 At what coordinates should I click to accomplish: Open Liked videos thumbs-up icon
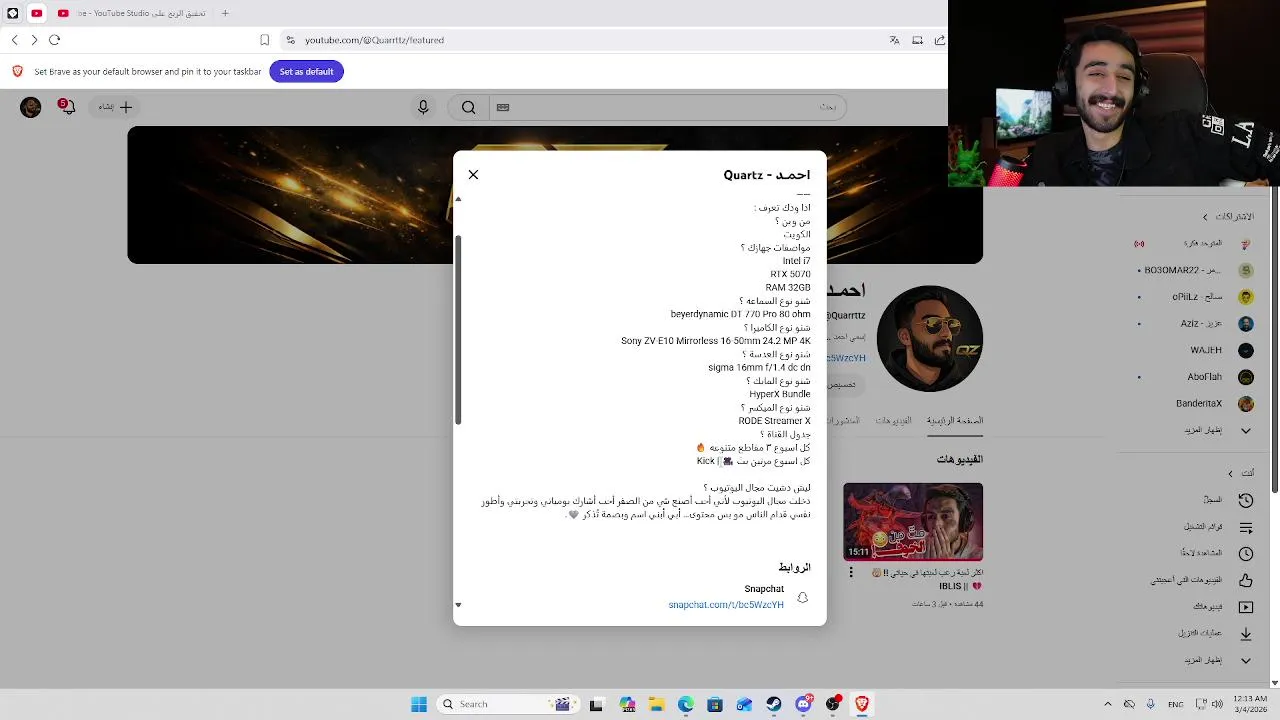[1246, 580]
